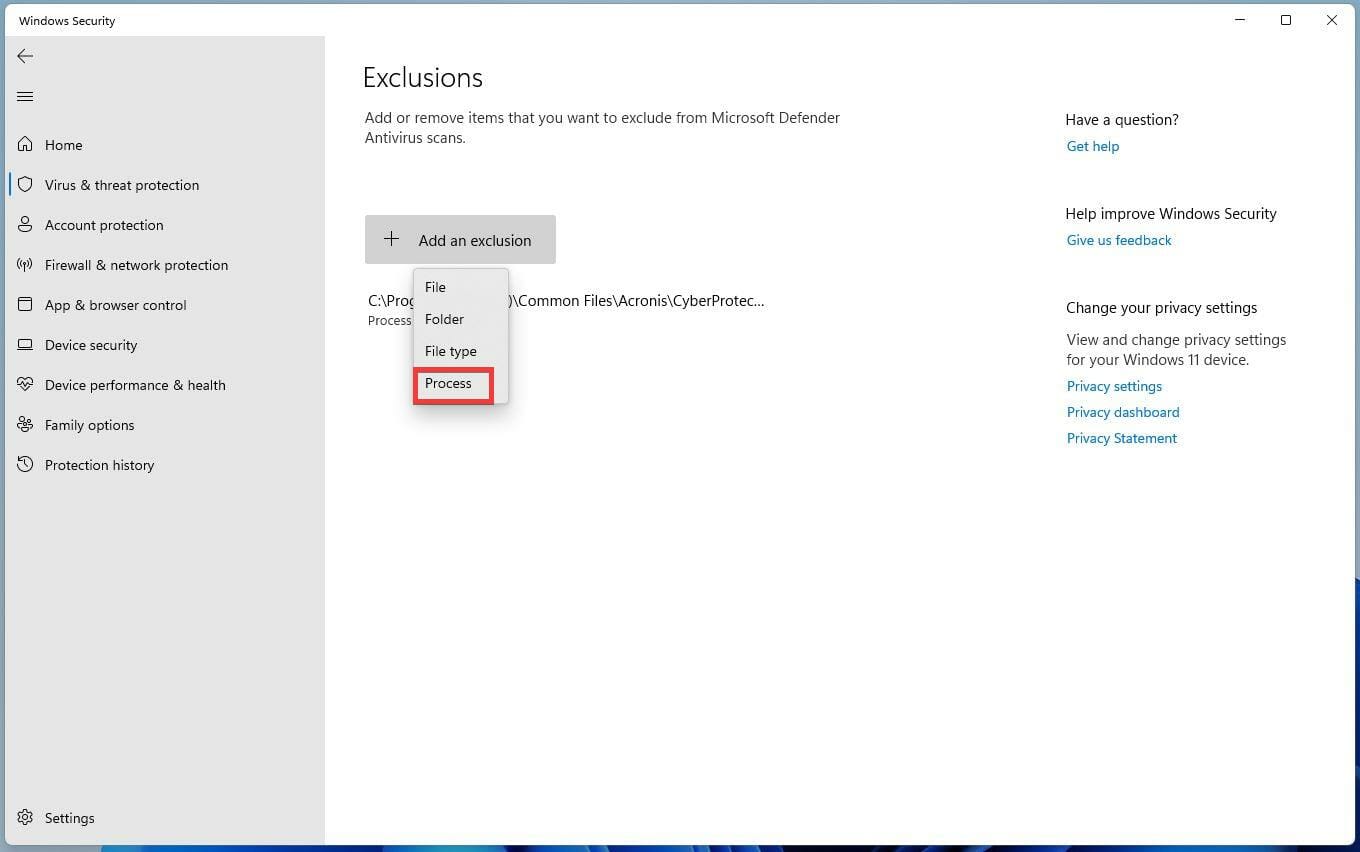Screen dimensions: 1360x852
Task: Click the Settings gear icon
Action: point(25,817)
